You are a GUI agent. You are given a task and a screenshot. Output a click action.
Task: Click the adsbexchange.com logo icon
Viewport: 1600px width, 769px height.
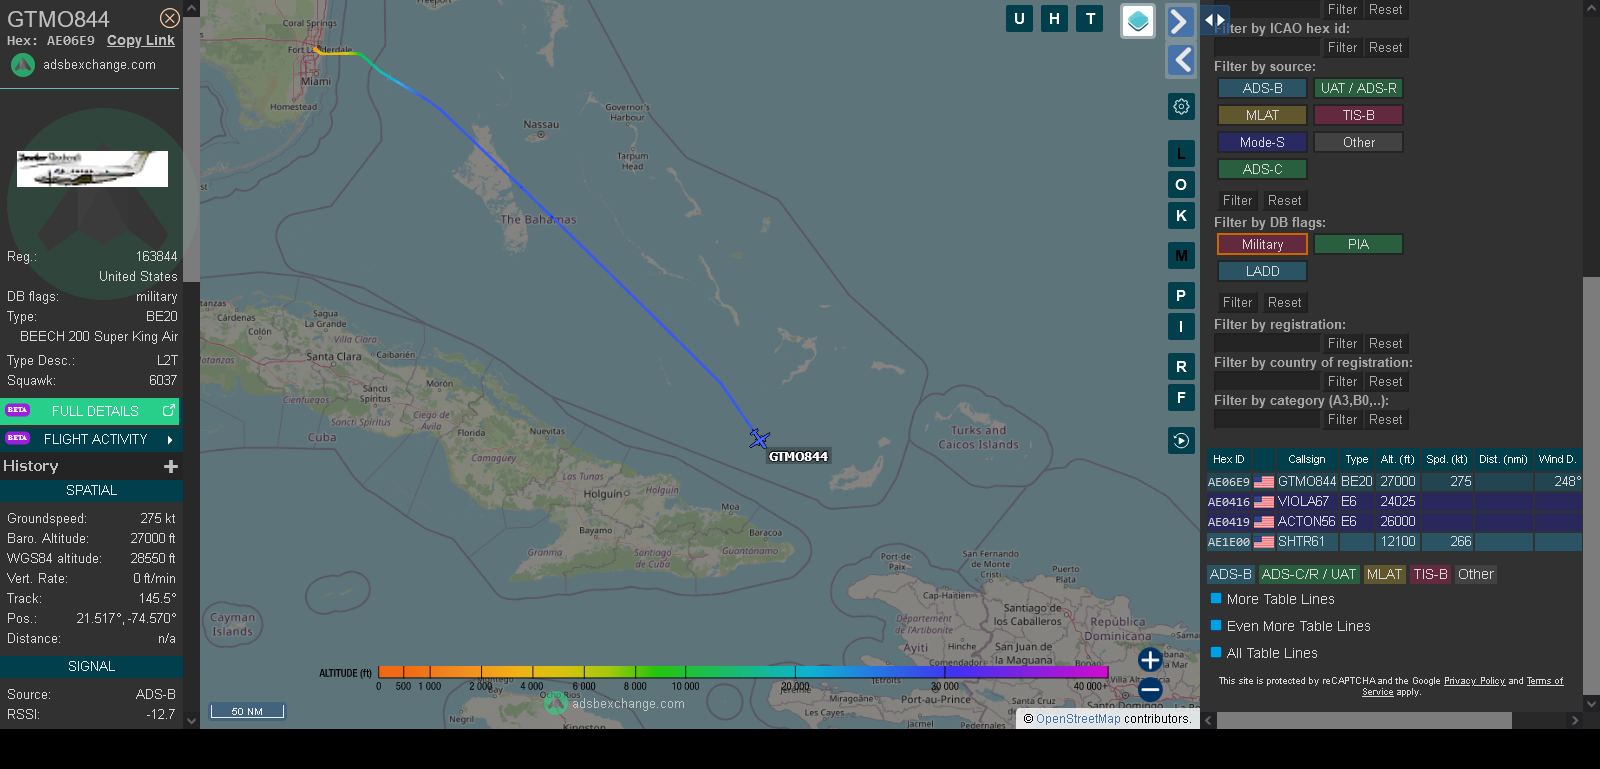(x=23, y=65)
